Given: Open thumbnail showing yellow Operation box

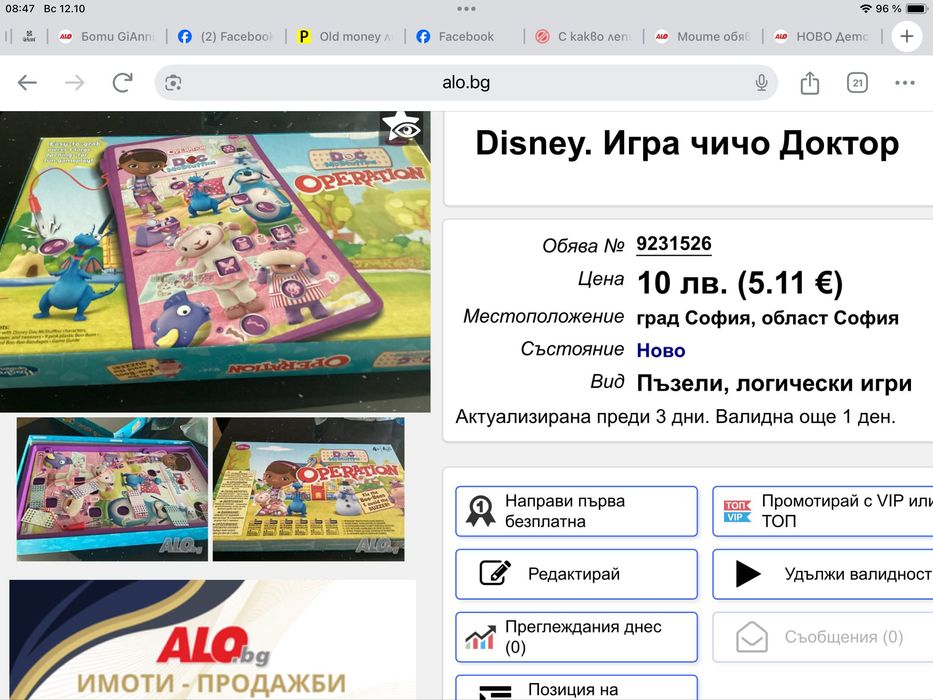Looking at the screenshot, I should pyautogui.click(x=309, y=489).
